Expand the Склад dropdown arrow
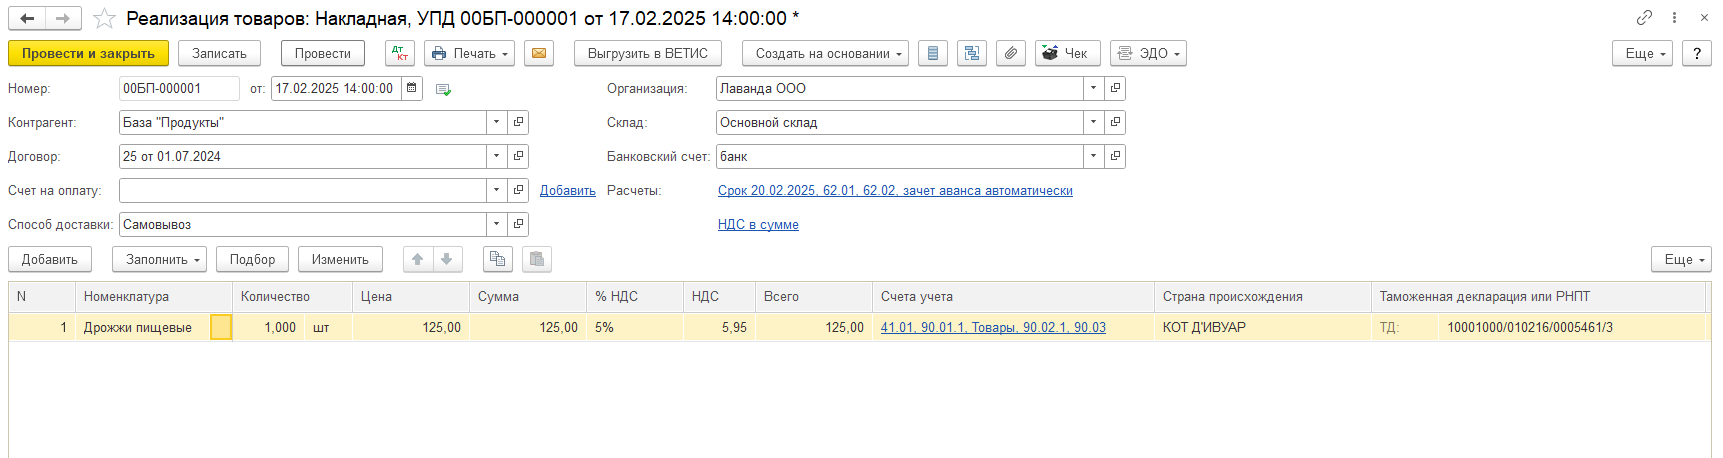Screen dimensions: 1723x458 tap(1093, 122)
